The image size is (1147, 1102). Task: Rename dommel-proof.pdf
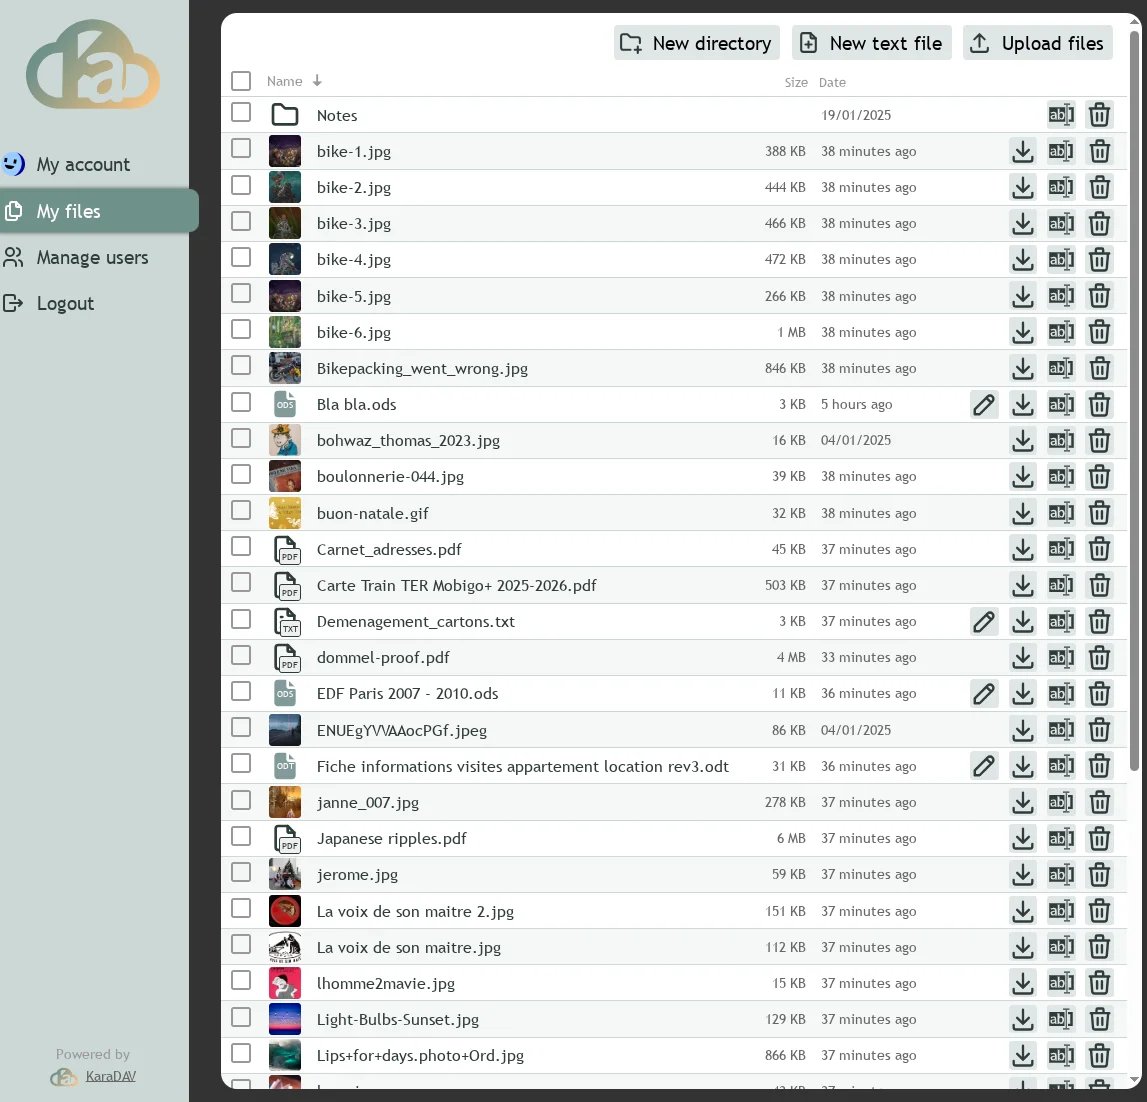(1061, 657)
